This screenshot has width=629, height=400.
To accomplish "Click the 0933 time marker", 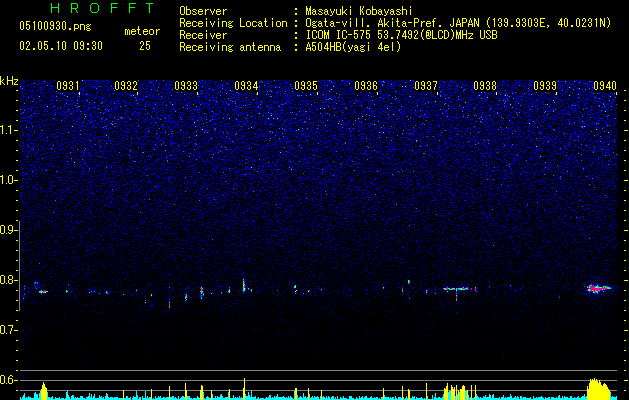I will point(186,85).
